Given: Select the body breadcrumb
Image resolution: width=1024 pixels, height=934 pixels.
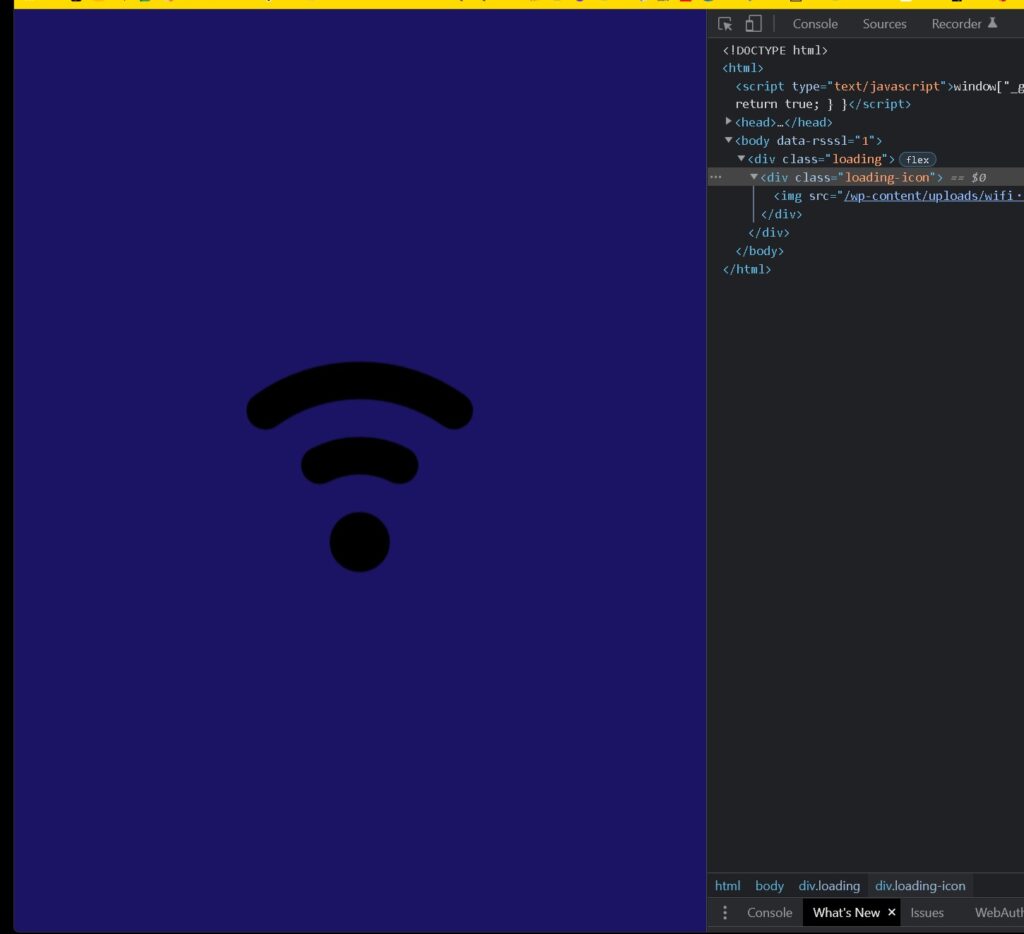Looking at the screenshot, I should [769, 886].
